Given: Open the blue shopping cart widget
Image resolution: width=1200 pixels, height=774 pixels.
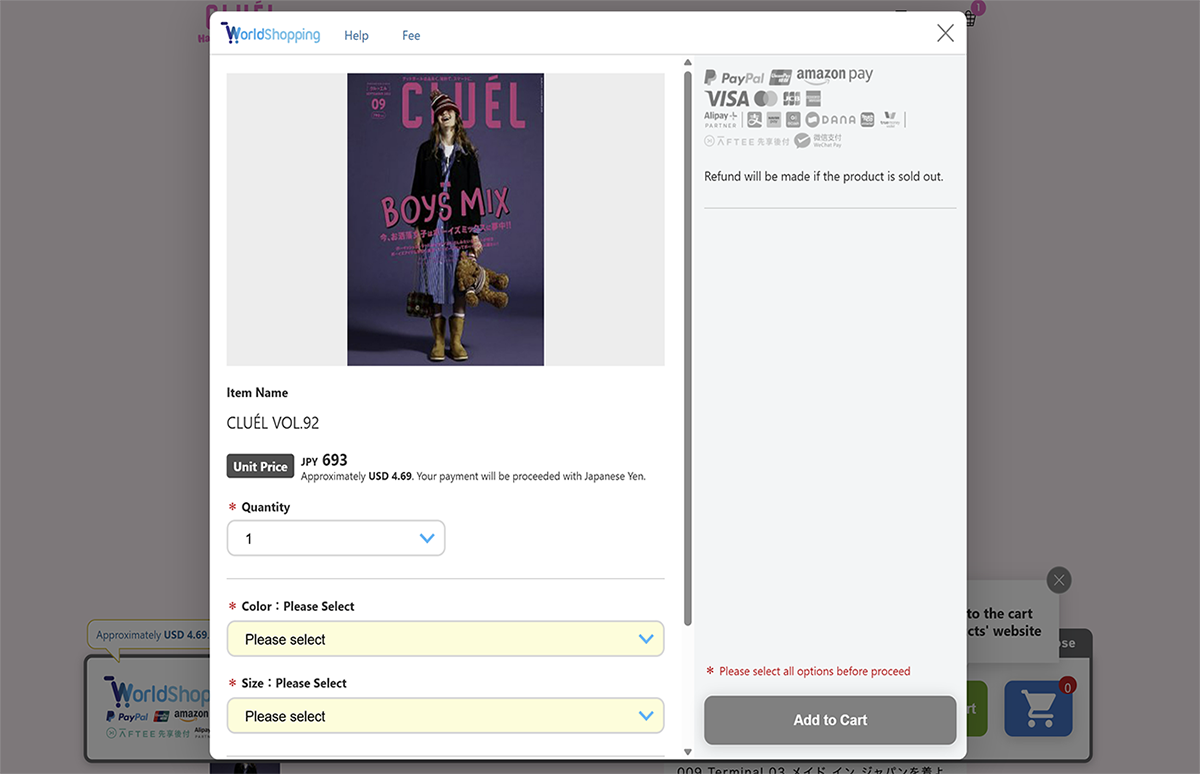Looking at the screenshot, I should coord(1038,708).
